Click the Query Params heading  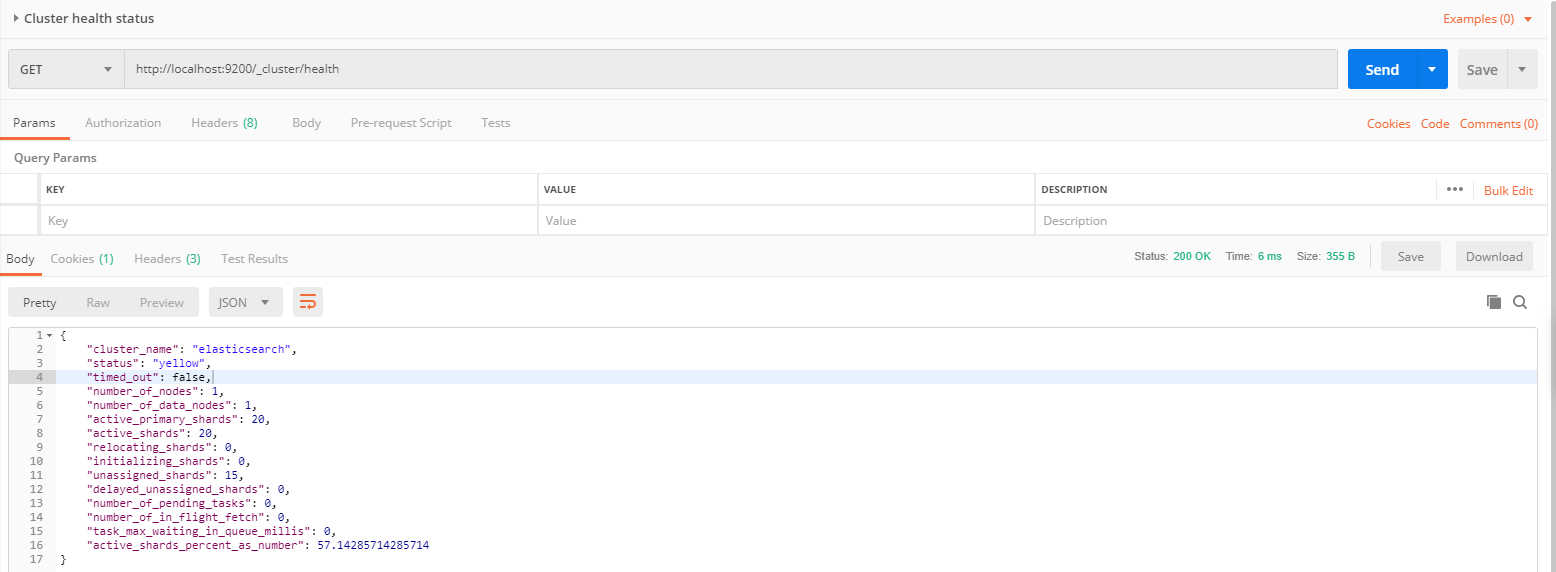(x=55, y=158)
